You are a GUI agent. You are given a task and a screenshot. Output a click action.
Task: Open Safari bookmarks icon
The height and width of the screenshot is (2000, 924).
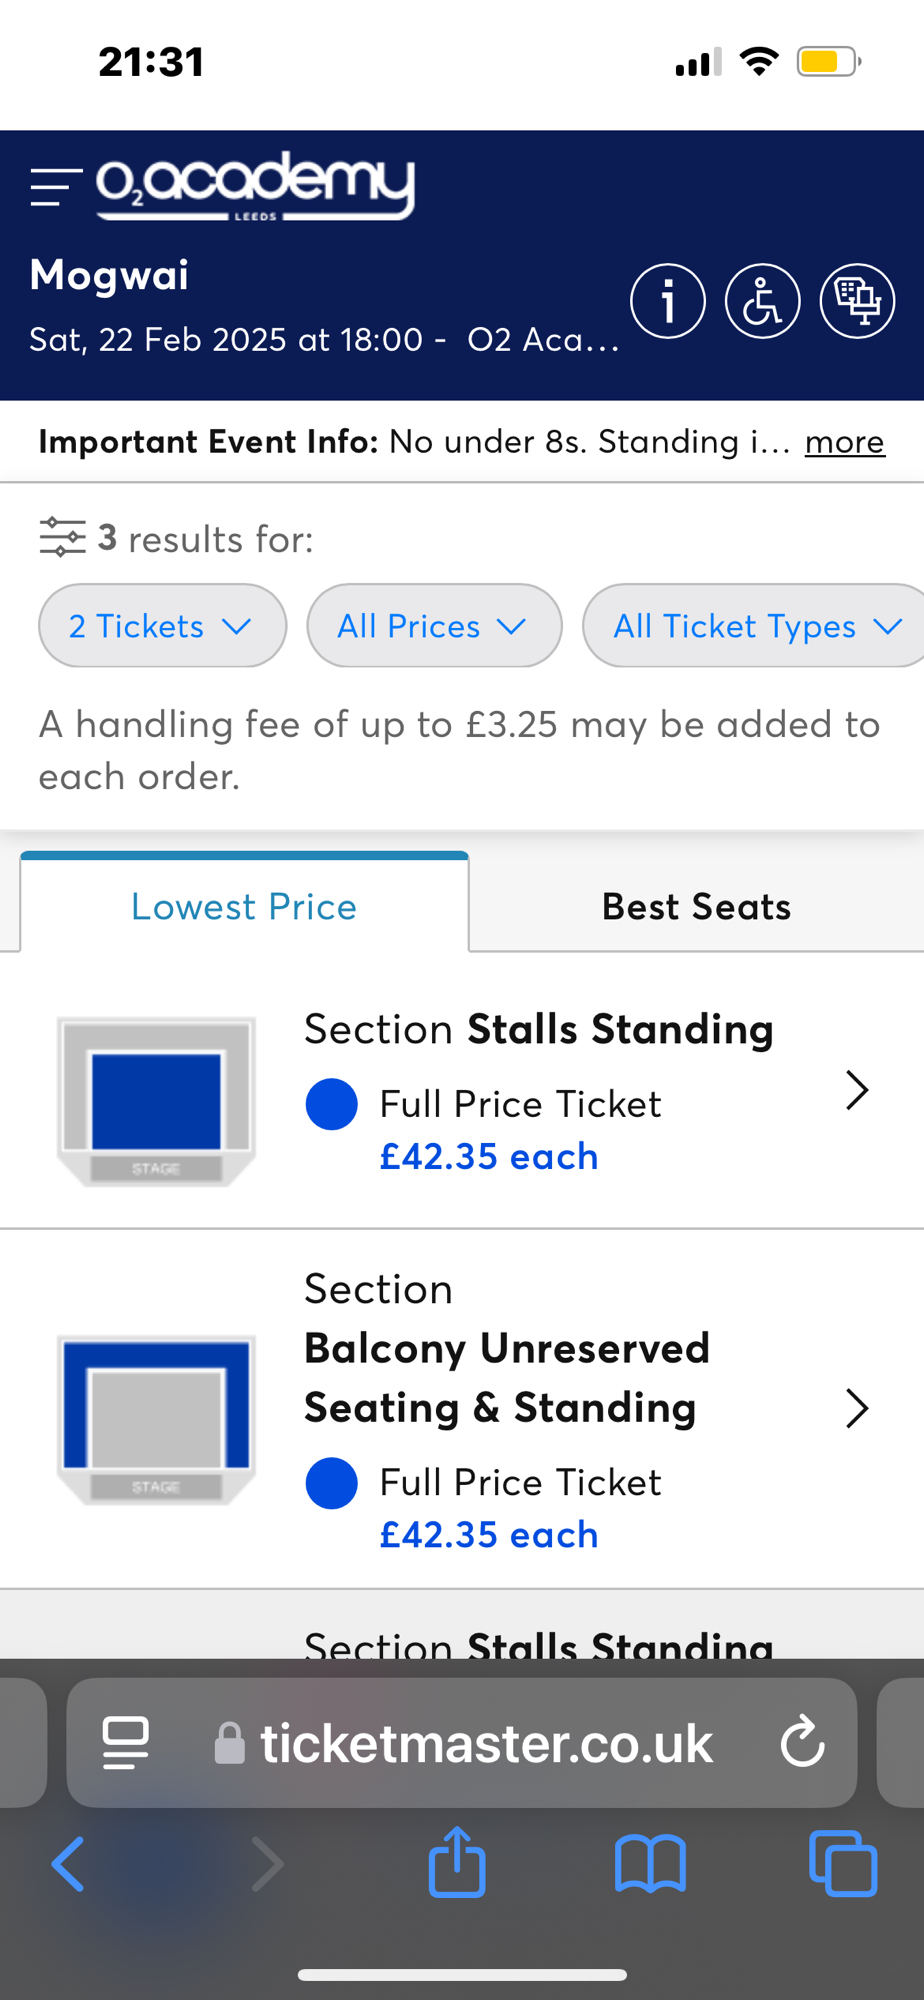tap(650, 1864)
